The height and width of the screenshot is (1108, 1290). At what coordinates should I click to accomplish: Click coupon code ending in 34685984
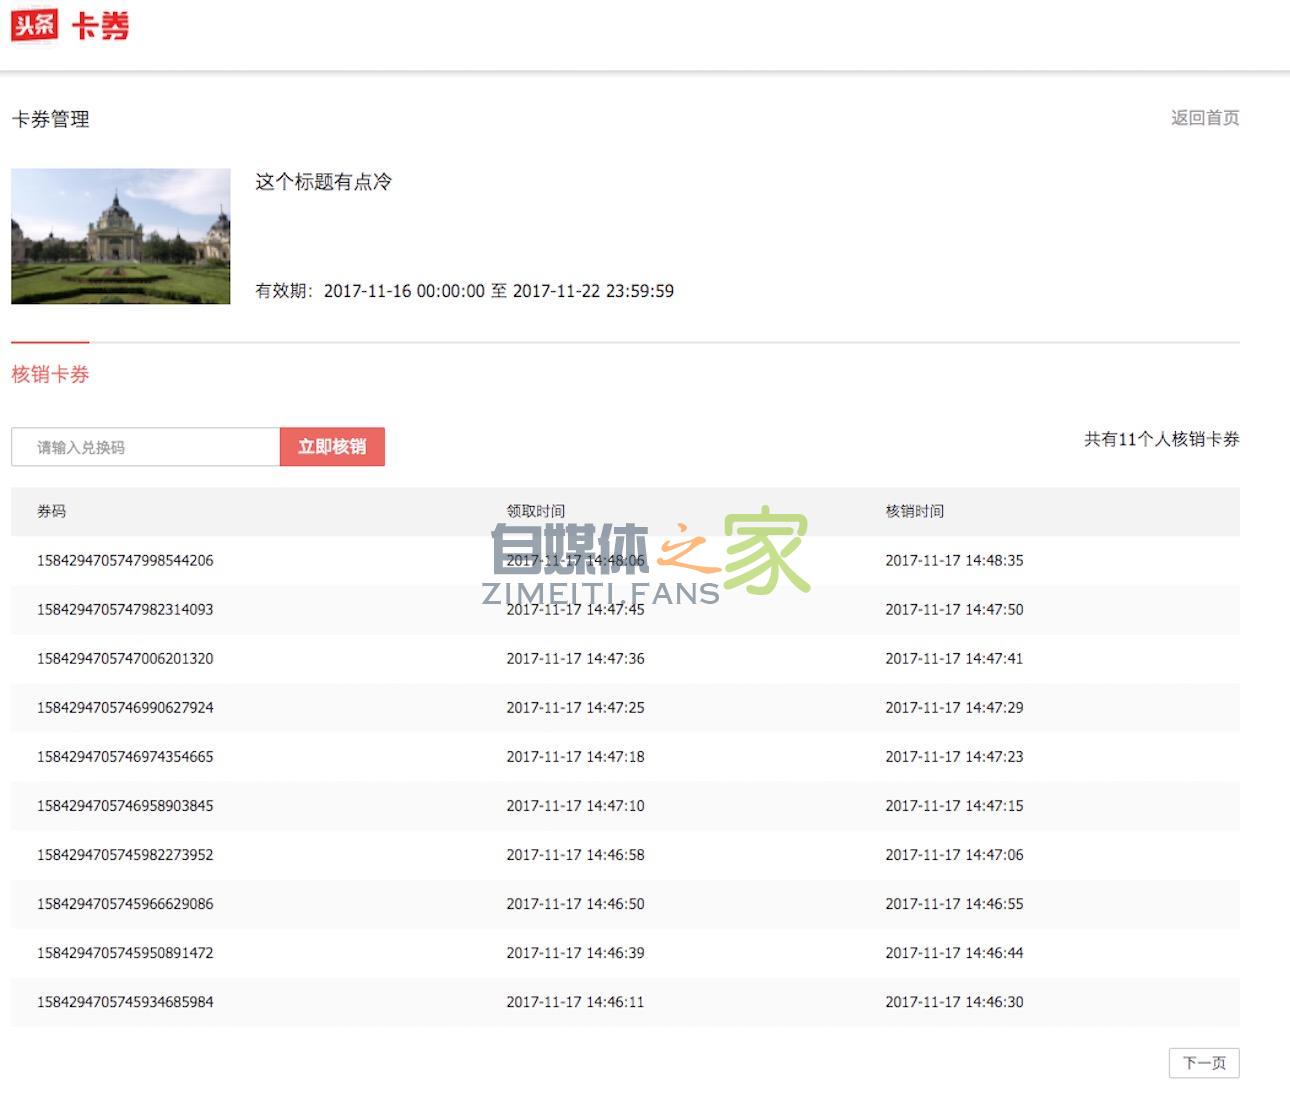point(125,1001)
